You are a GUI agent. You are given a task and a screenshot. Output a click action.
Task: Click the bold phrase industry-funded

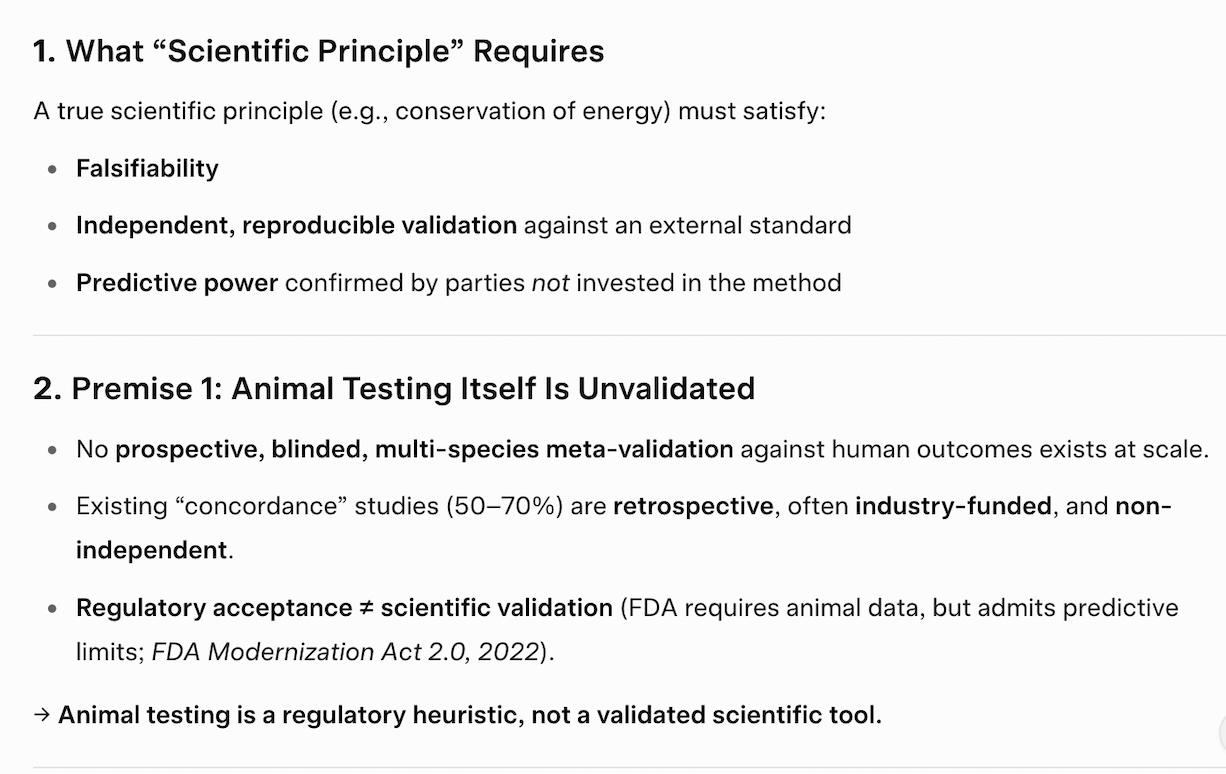(x=953, y=506)
